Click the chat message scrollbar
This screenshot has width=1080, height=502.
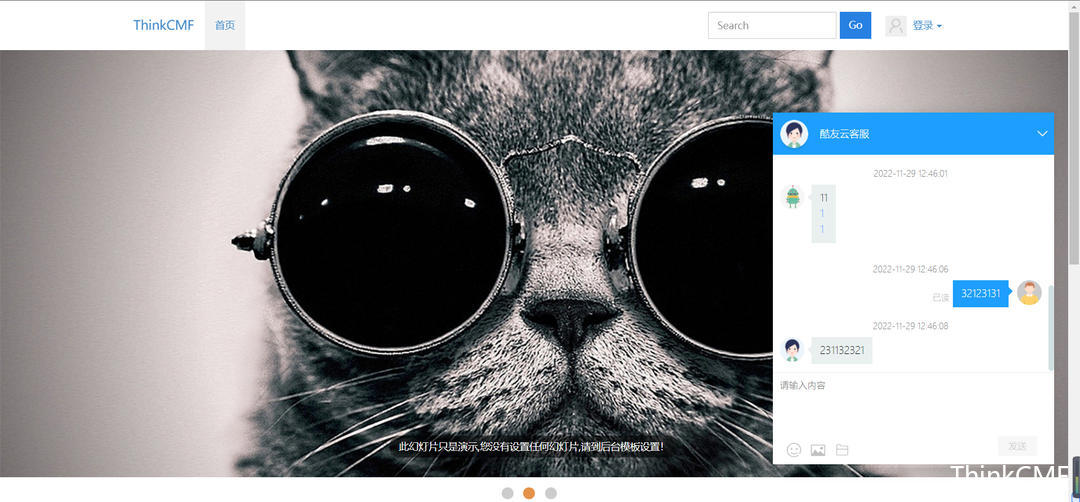point(1050,325)
